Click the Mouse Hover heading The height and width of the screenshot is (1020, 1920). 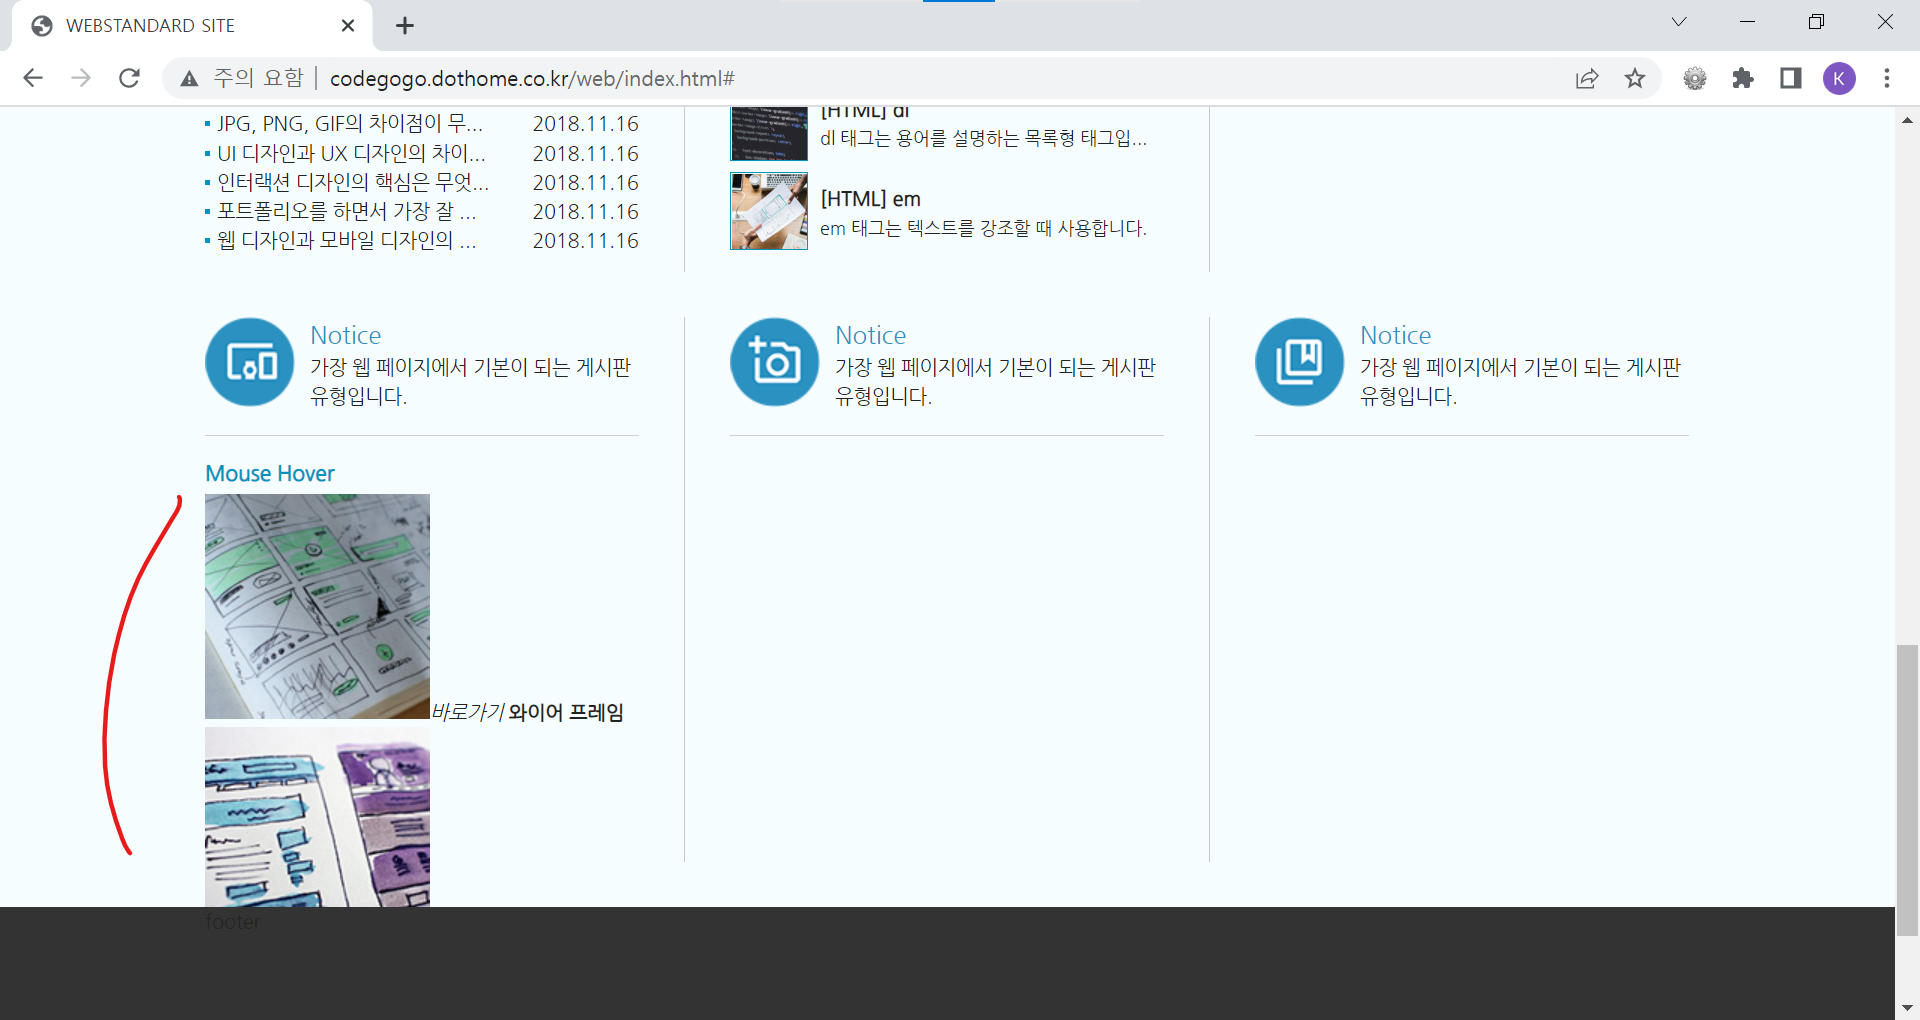[270, 473]
